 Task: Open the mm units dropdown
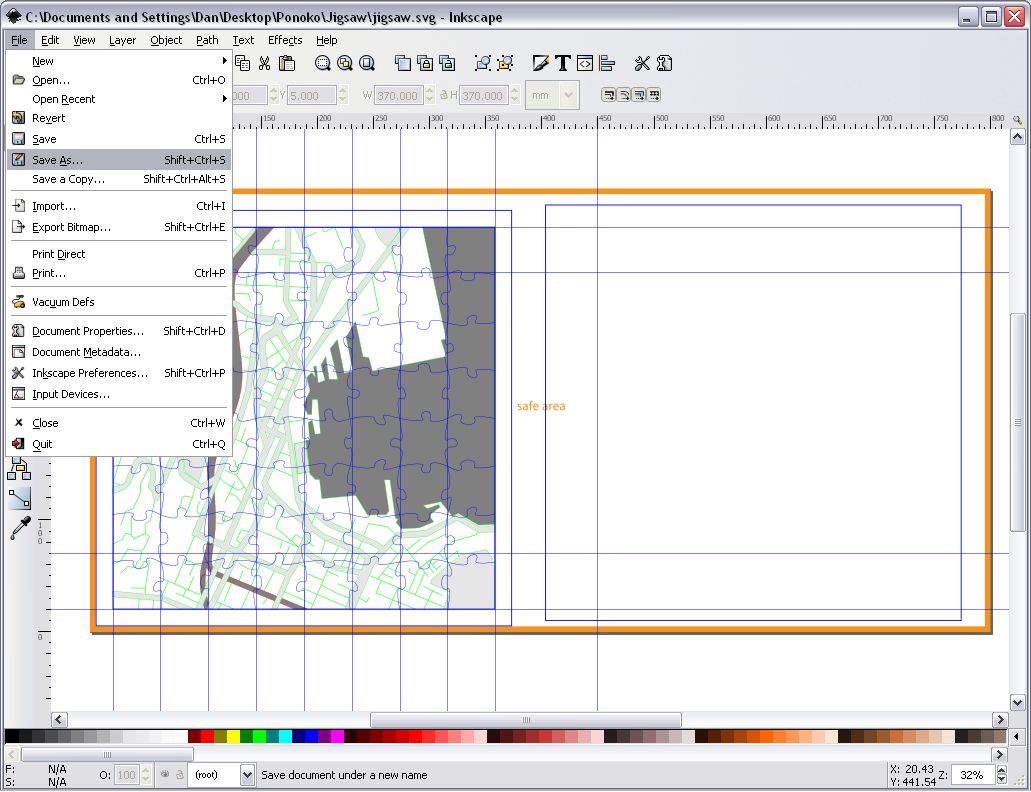pos(552,95)
